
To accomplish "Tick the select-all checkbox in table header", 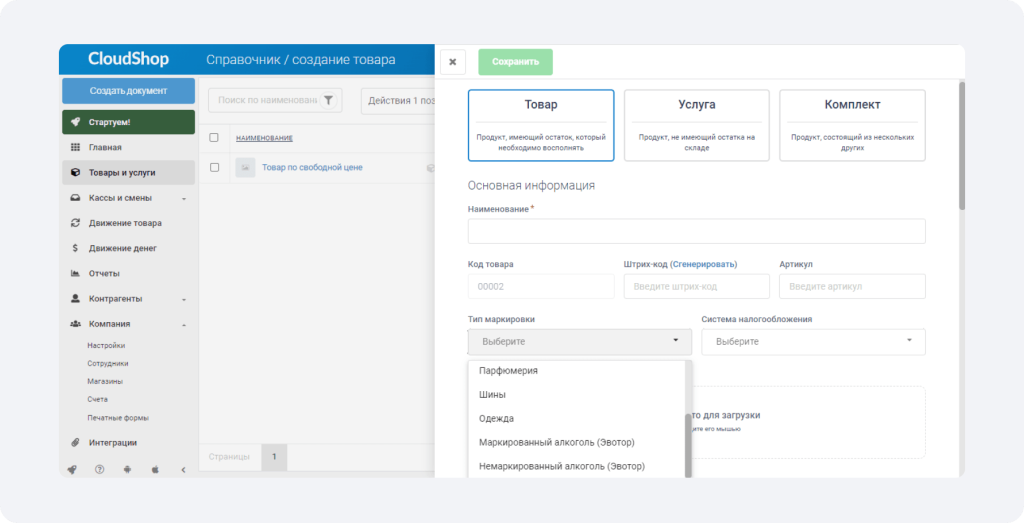I will point(214,138).
